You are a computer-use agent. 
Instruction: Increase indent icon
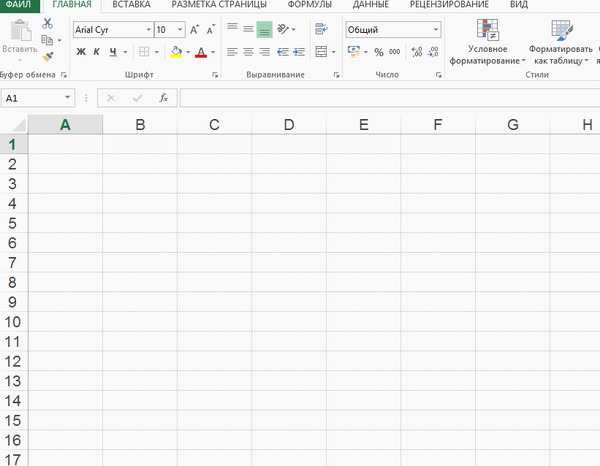tap(299, 52)
